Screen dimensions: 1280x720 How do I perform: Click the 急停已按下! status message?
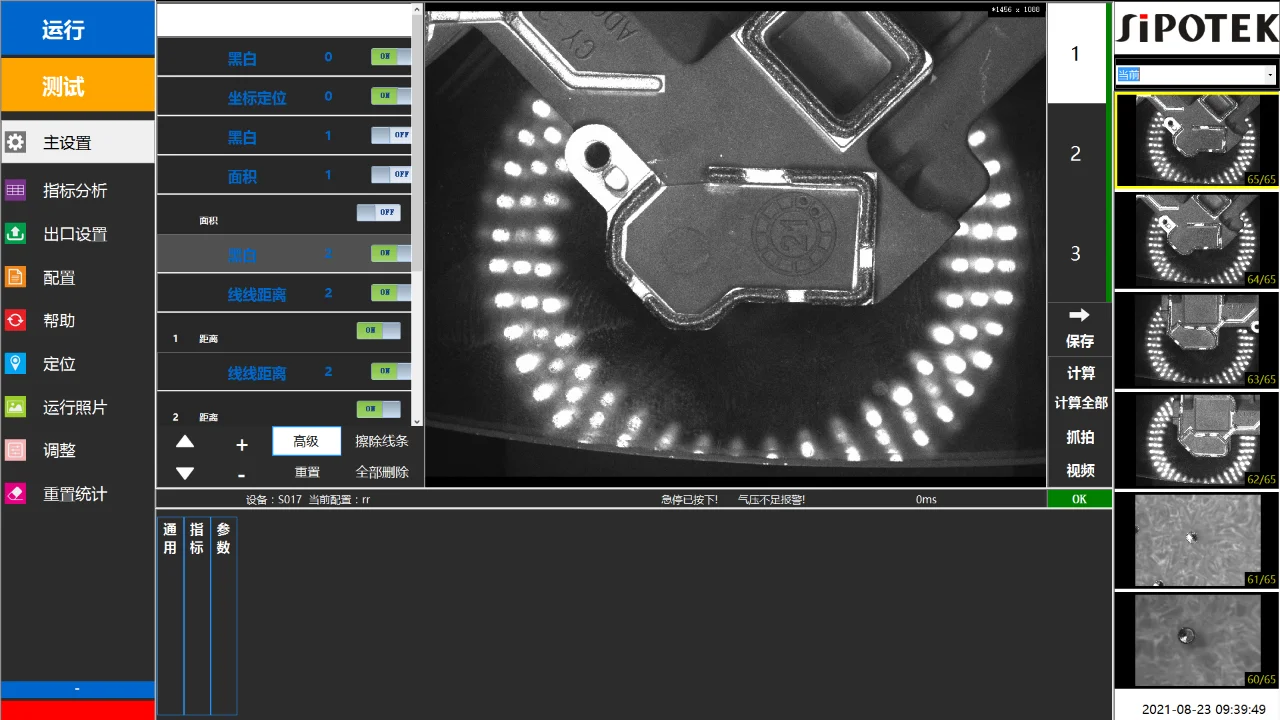click(689, 499)
